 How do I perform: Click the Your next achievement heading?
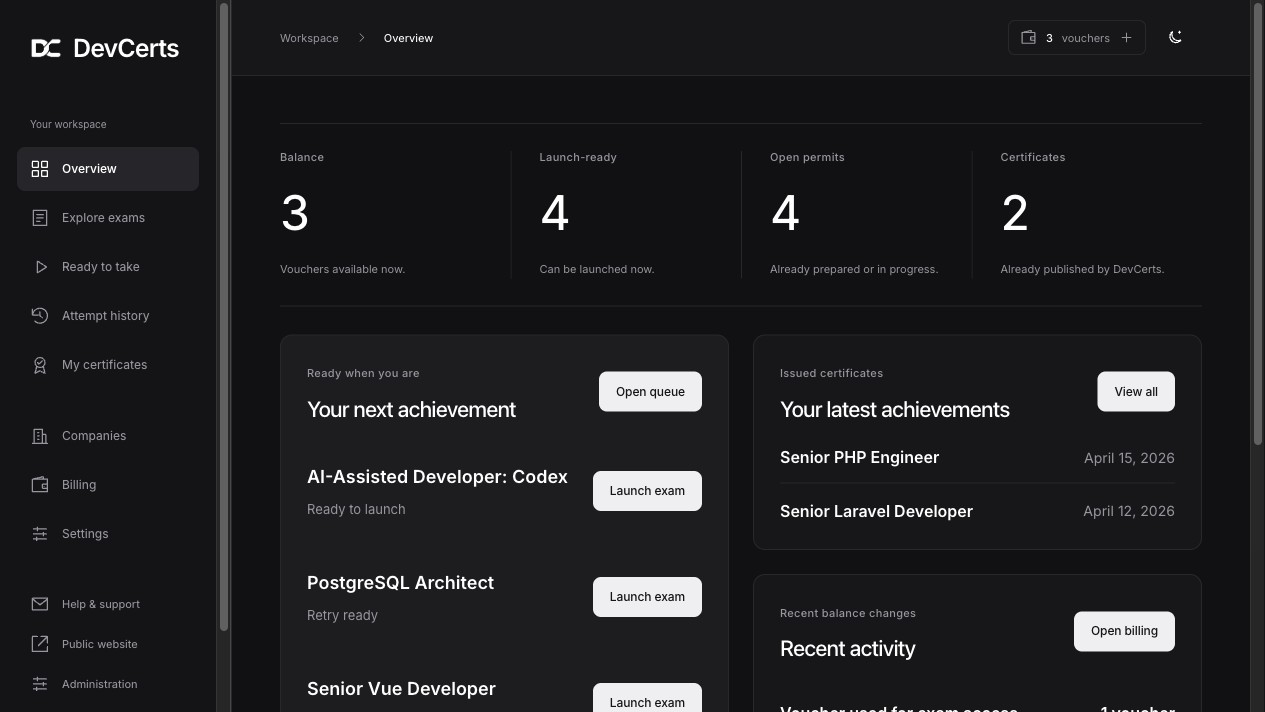click(x=411, y=410)
